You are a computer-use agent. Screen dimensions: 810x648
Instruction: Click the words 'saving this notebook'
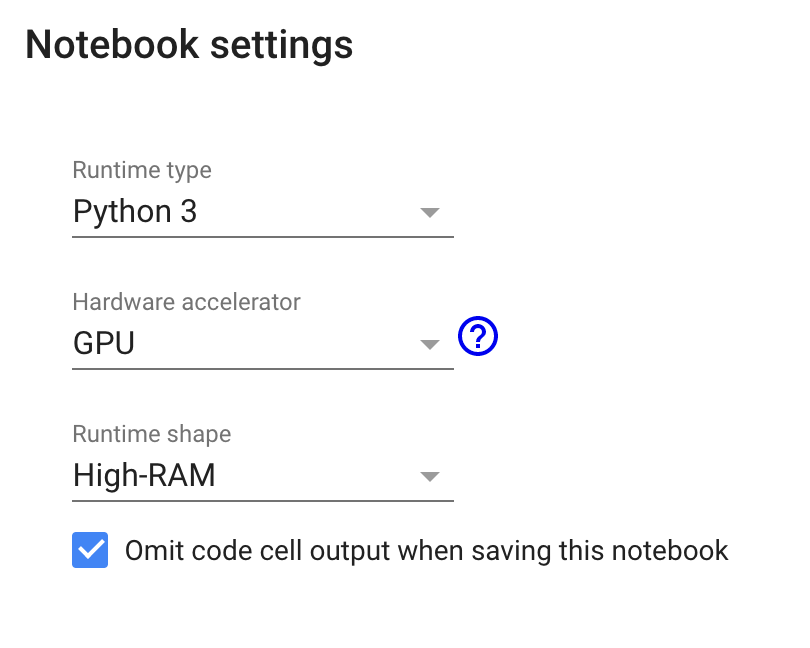[x=600, y=551]
